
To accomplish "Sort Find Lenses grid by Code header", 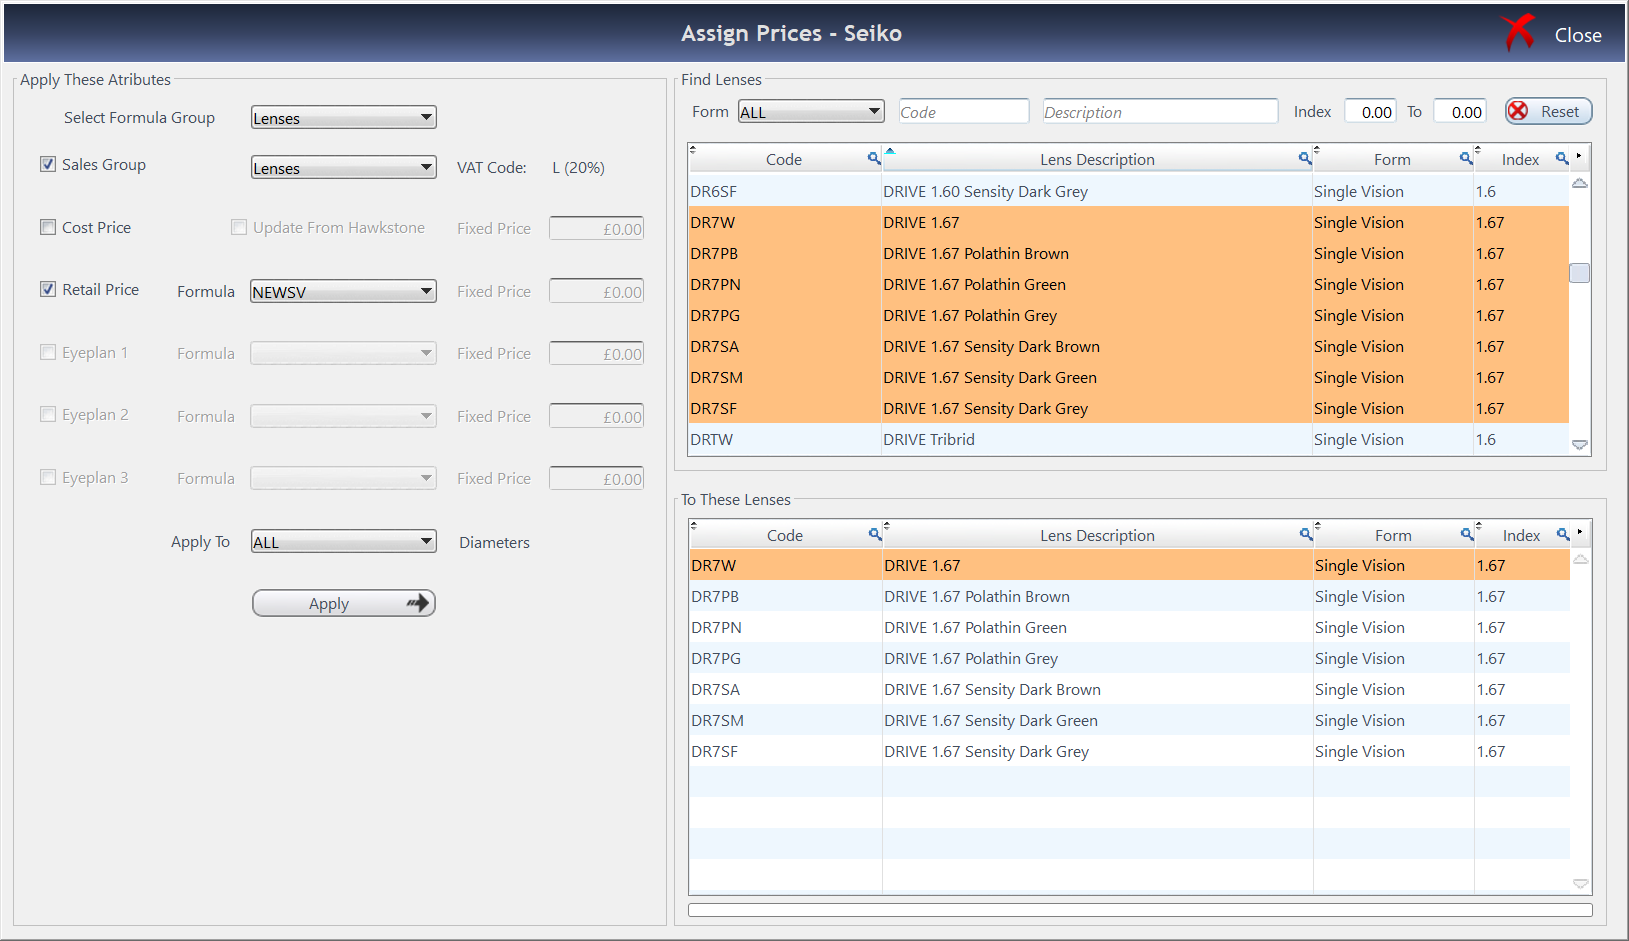I will (x=784, y=159).
